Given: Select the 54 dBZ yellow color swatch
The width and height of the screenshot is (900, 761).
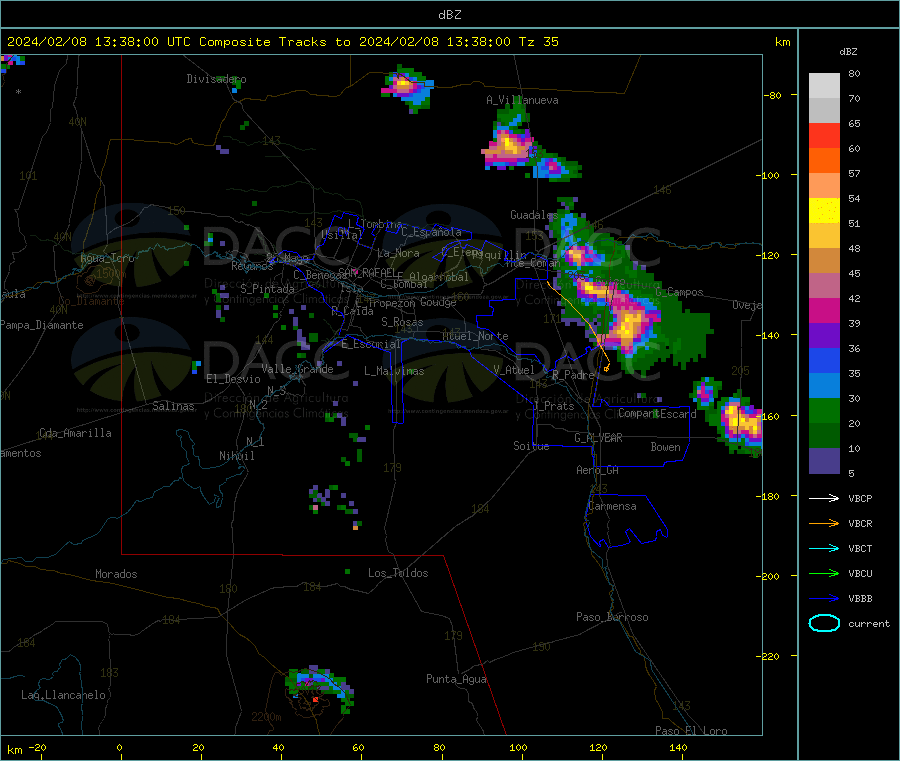Looking at the screenshot, I should pos(824,211).
